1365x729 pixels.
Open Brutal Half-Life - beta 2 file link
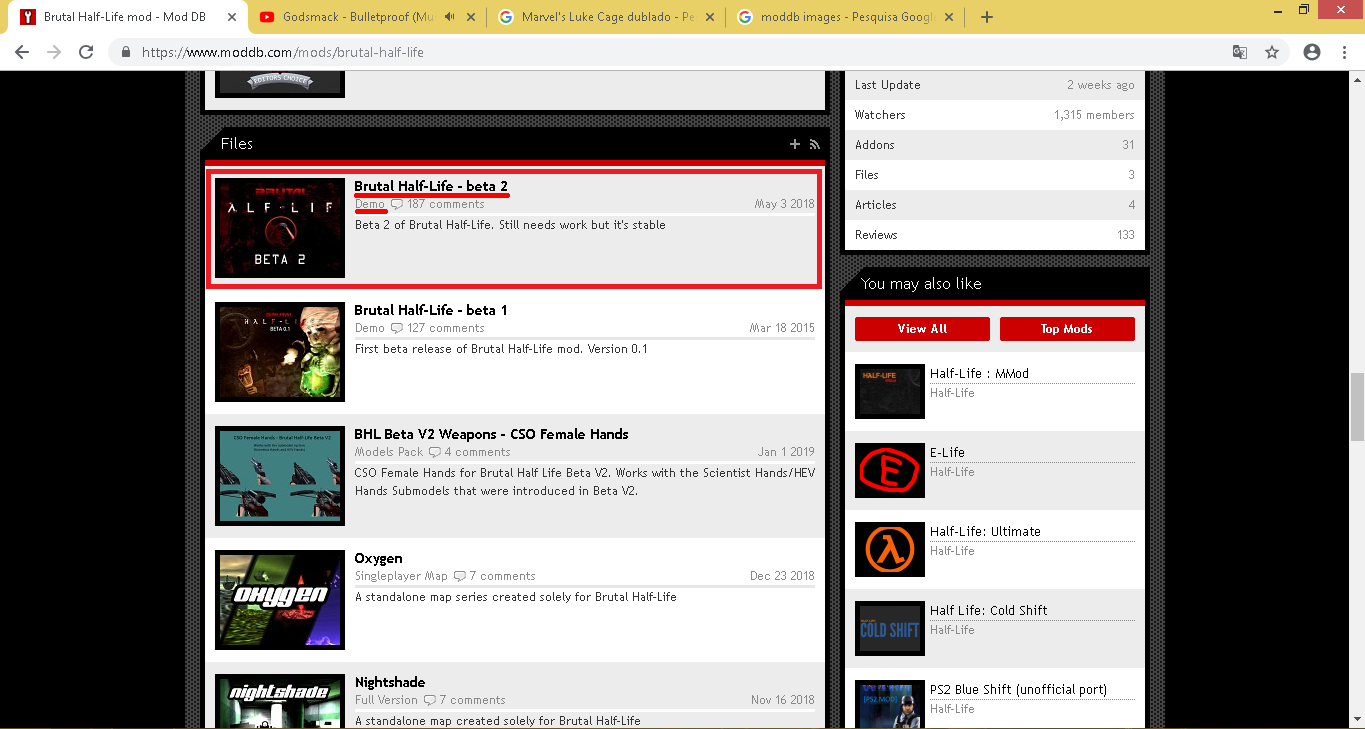(431, 186)
